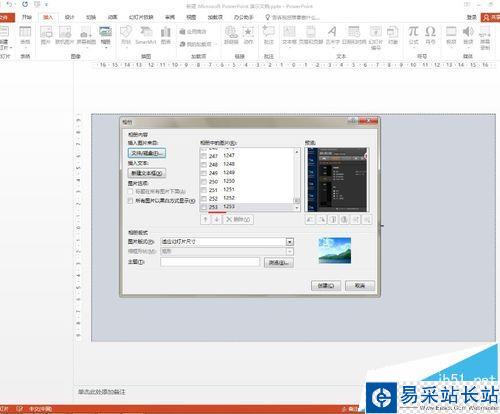Open the Frame shape dropdown
Viewport: 500px width, 414px height.
pyautogui.click(x=289, y=251)
